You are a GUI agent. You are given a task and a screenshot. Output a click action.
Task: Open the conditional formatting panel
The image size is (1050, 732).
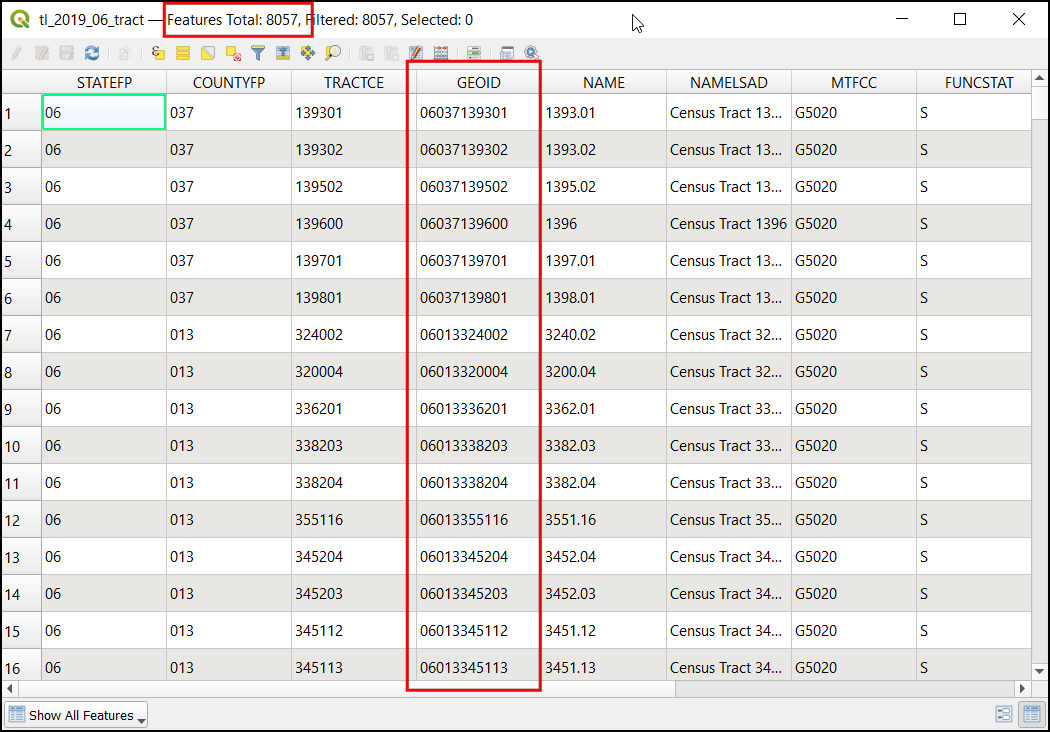(x=474, y=54)
